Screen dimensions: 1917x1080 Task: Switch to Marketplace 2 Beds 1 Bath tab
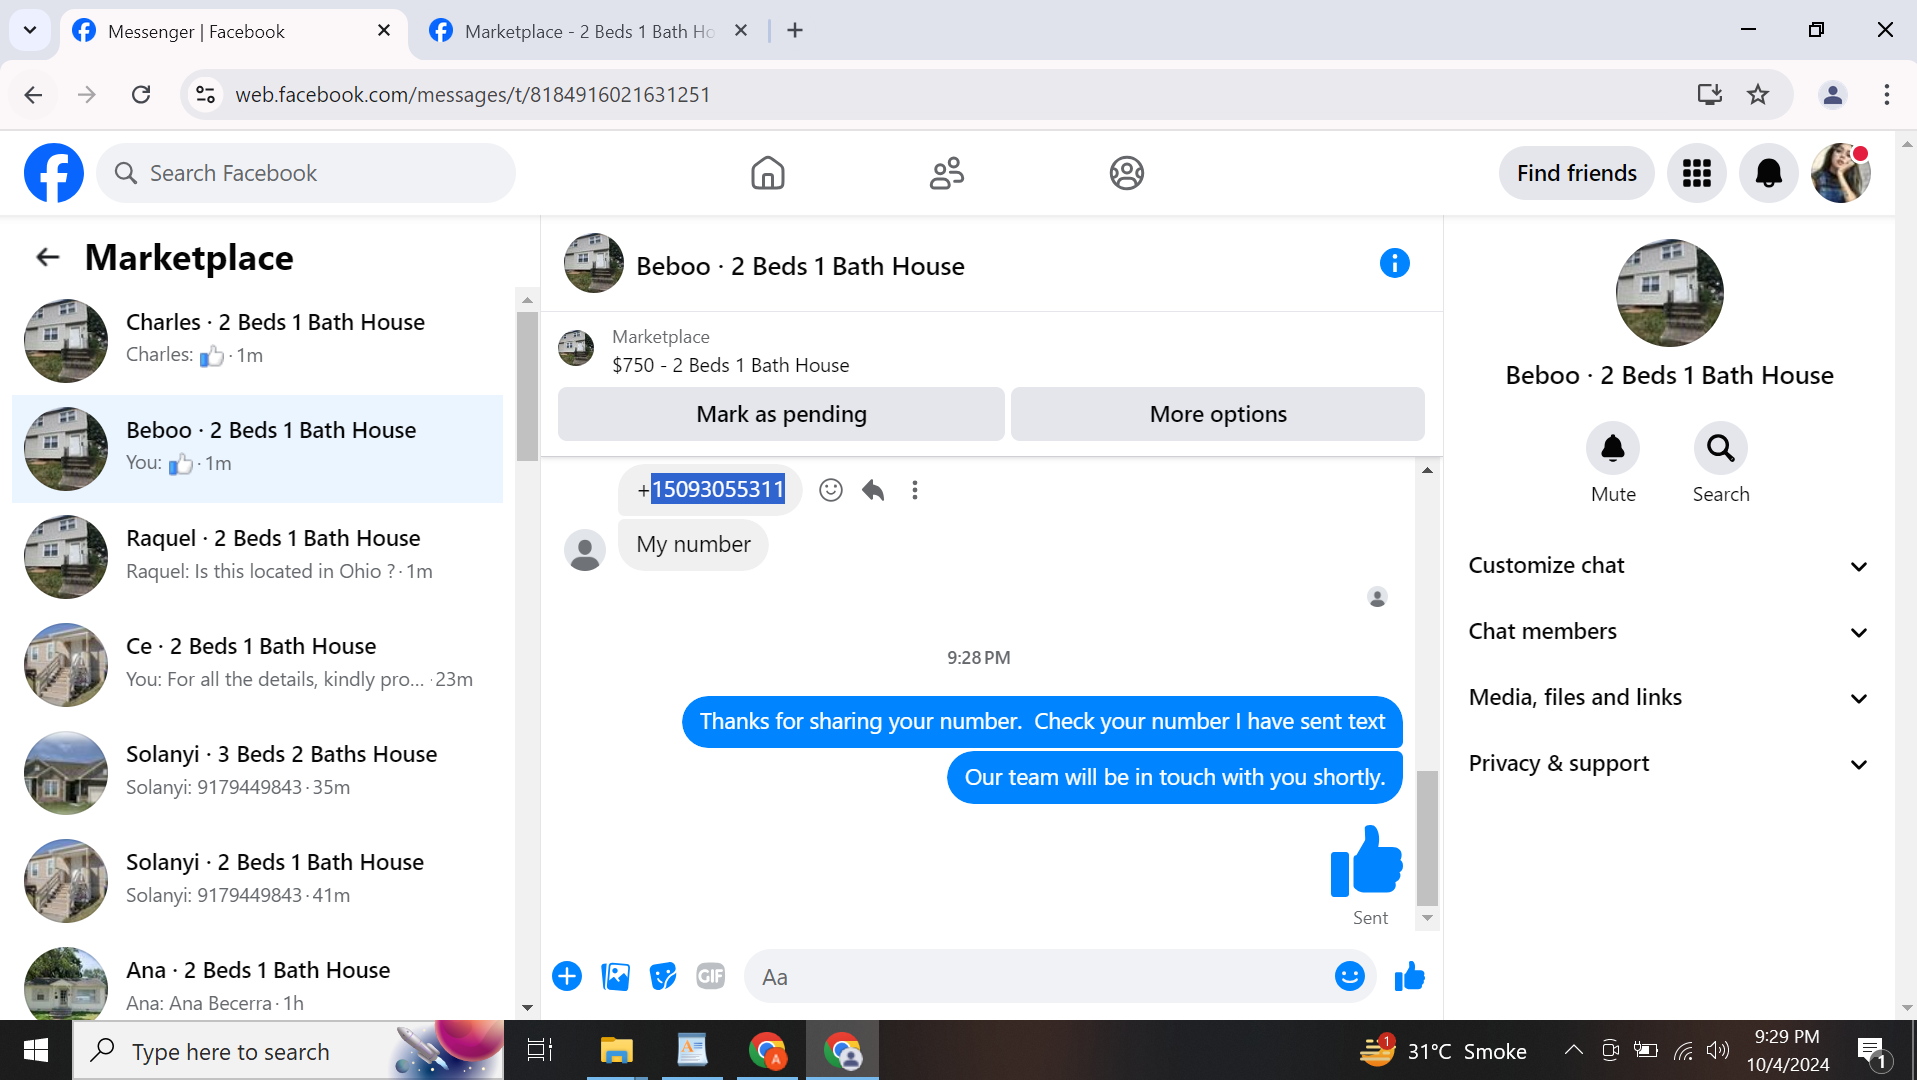[590, 32]
